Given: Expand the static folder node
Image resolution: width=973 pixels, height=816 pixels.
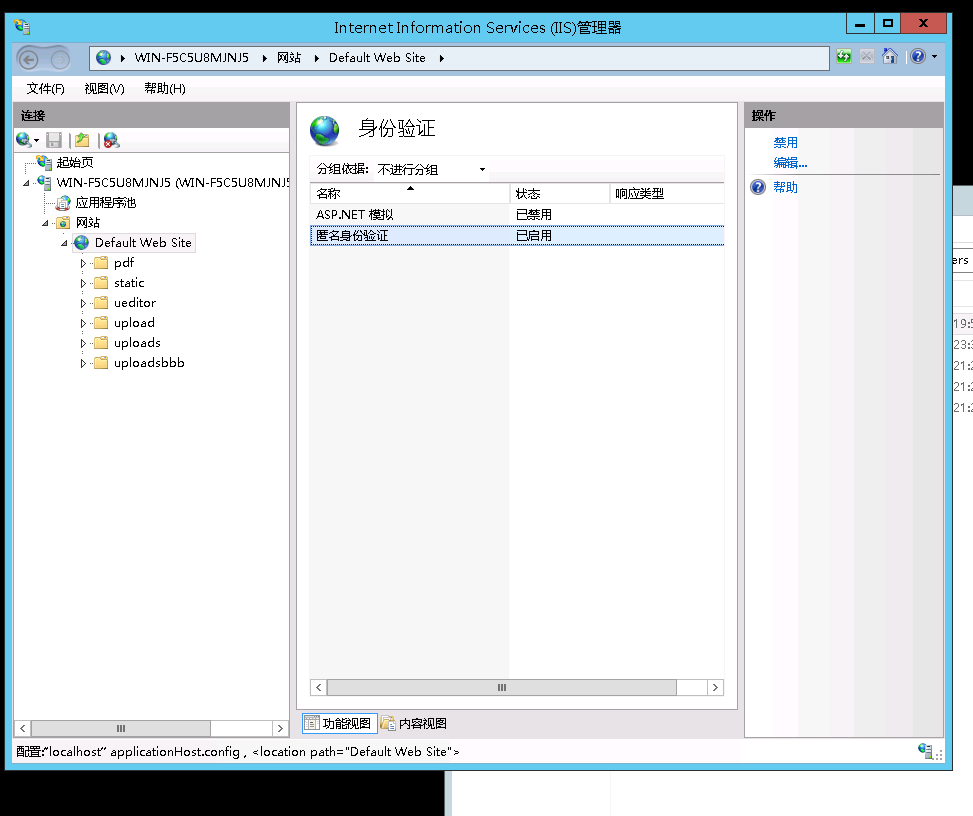Looking at the screenshot, I should tap(83, 283).
